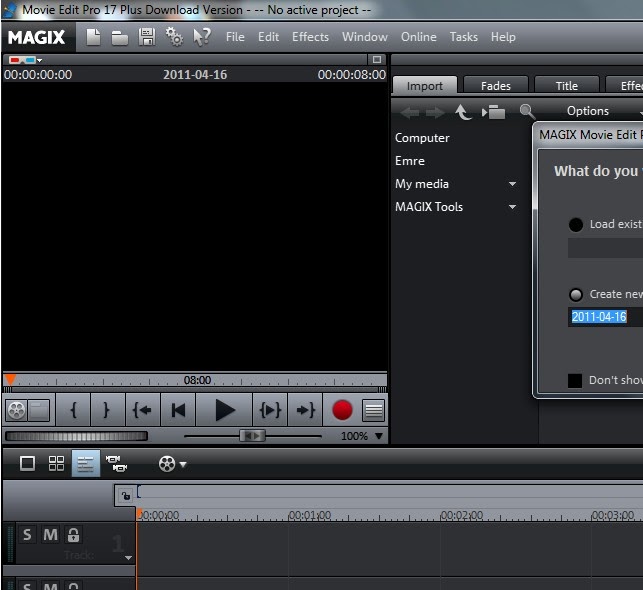Set range end with the closing brace button
The width and height of the screenshot is (643, 590).
tap(107, 410)
